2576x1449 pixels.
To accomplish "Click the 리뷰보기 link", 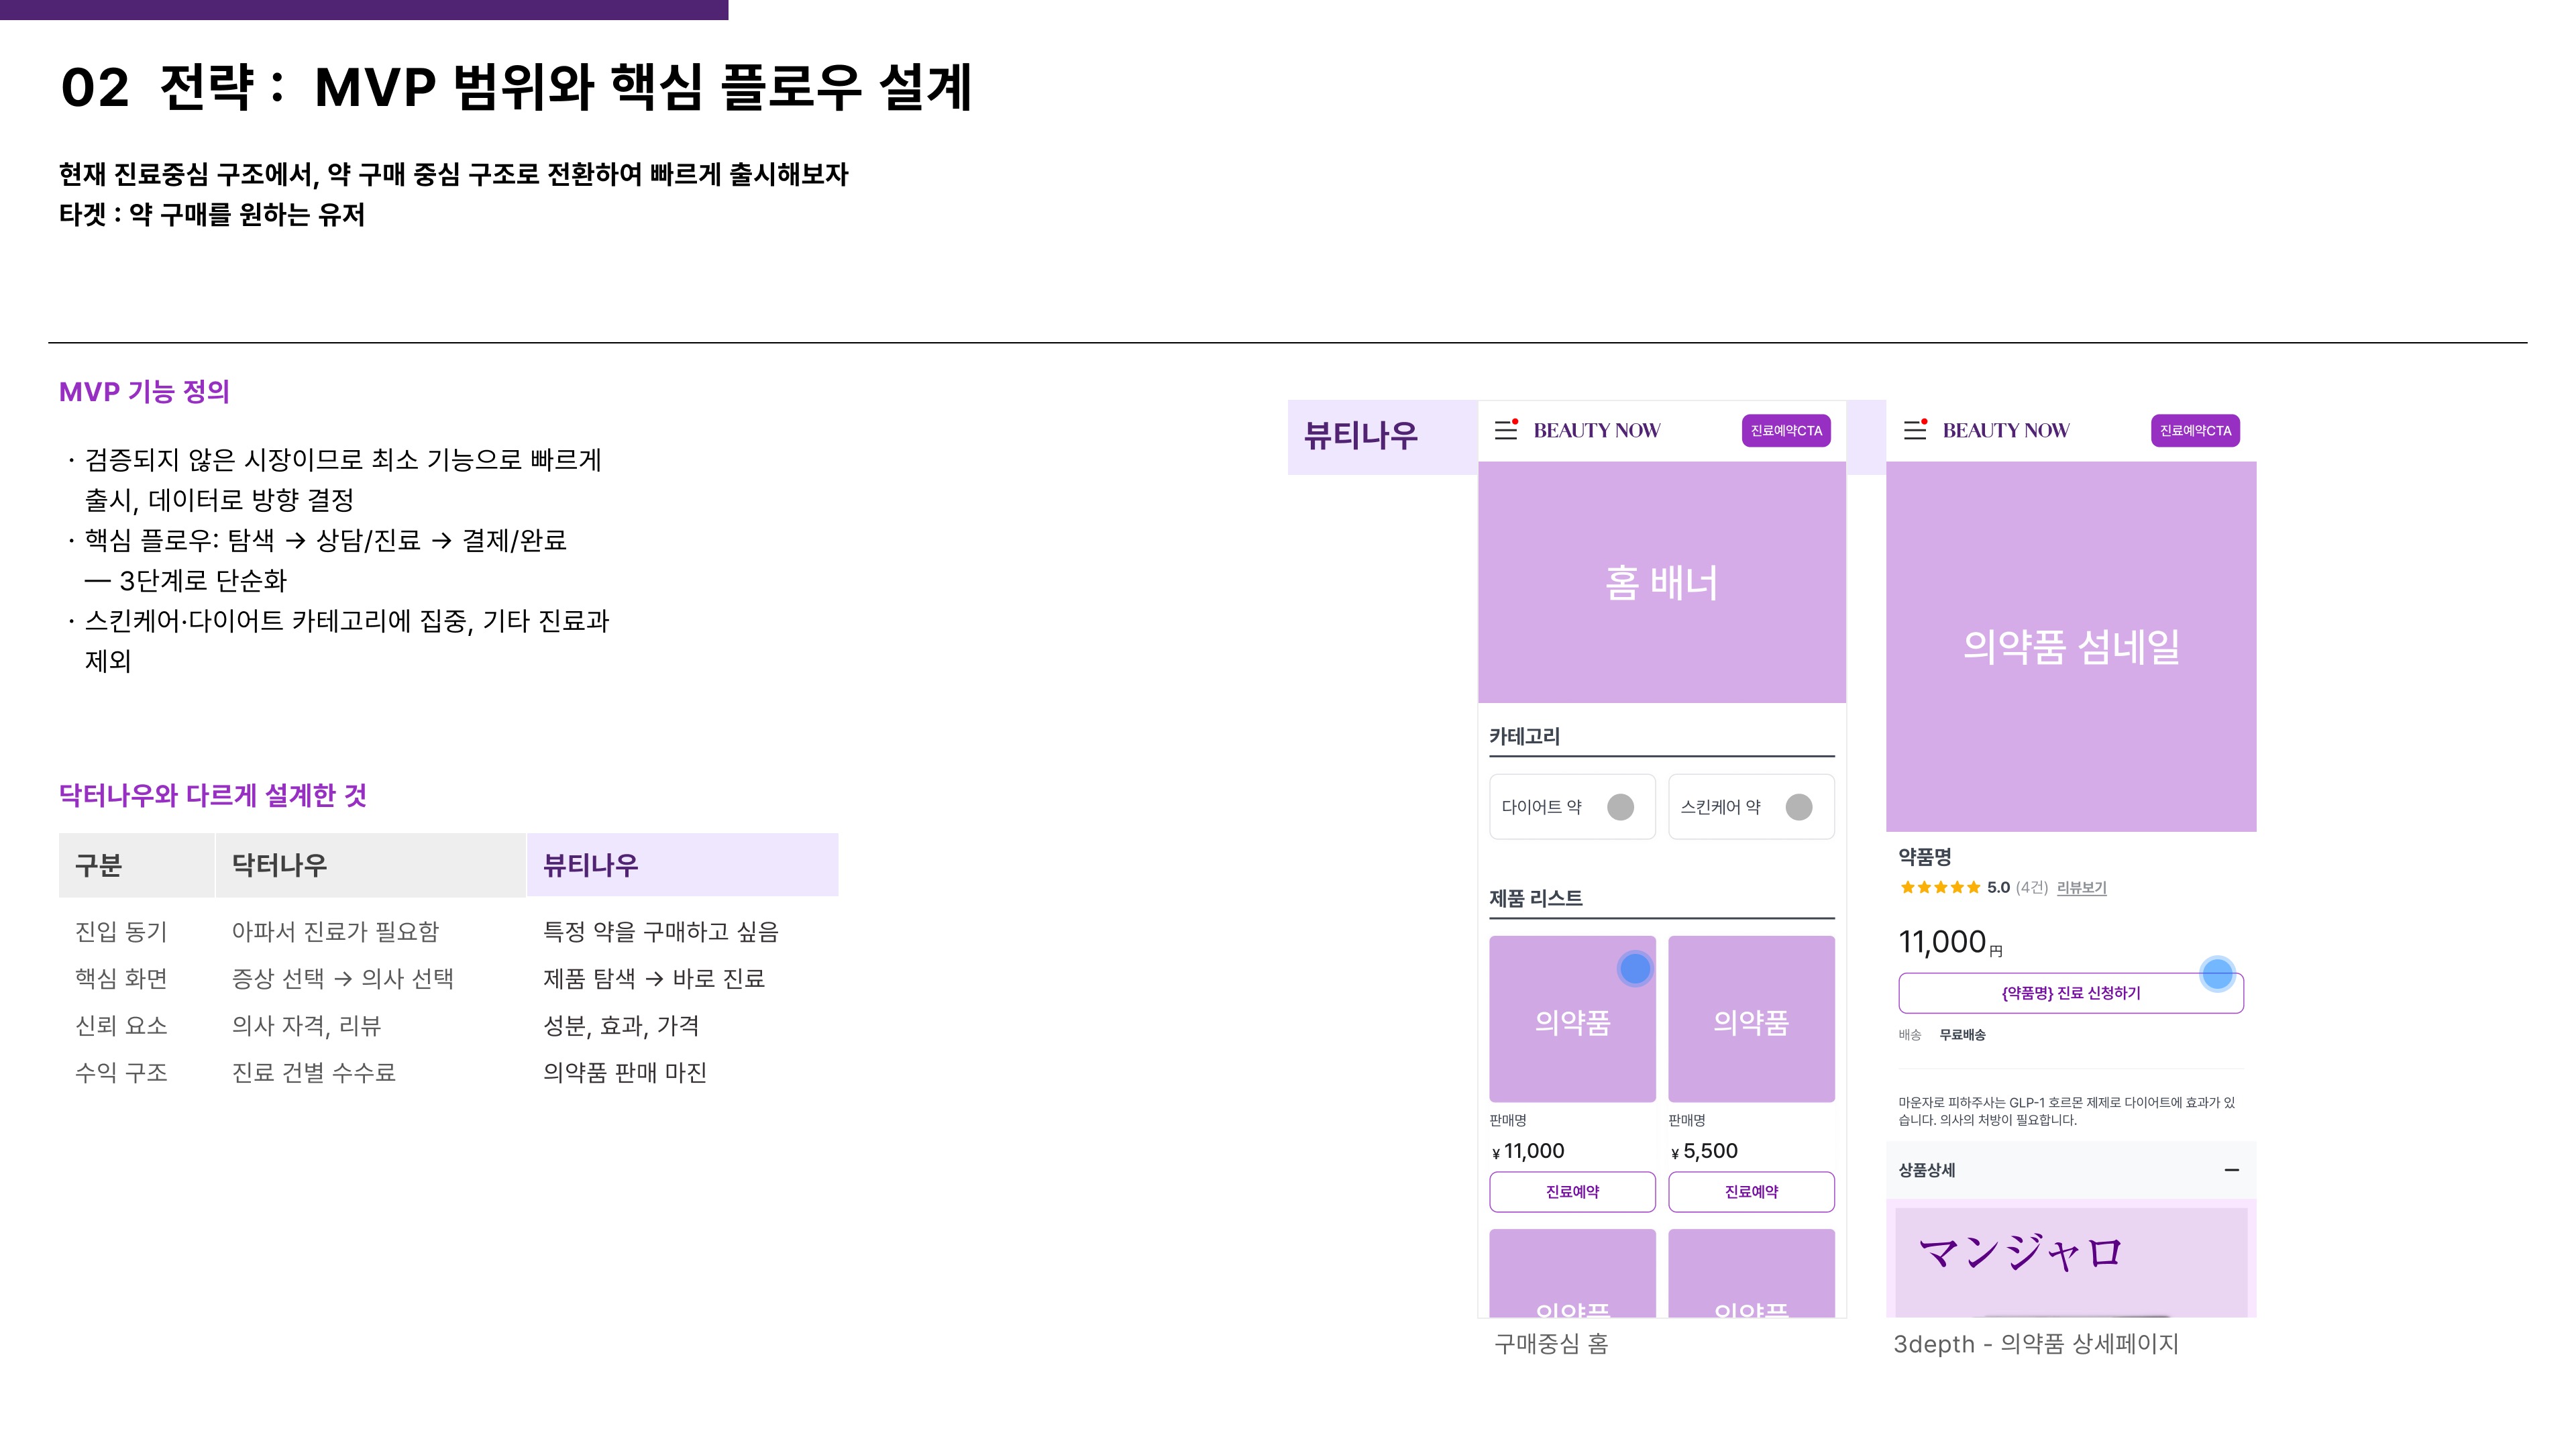I will (2081, 888).
